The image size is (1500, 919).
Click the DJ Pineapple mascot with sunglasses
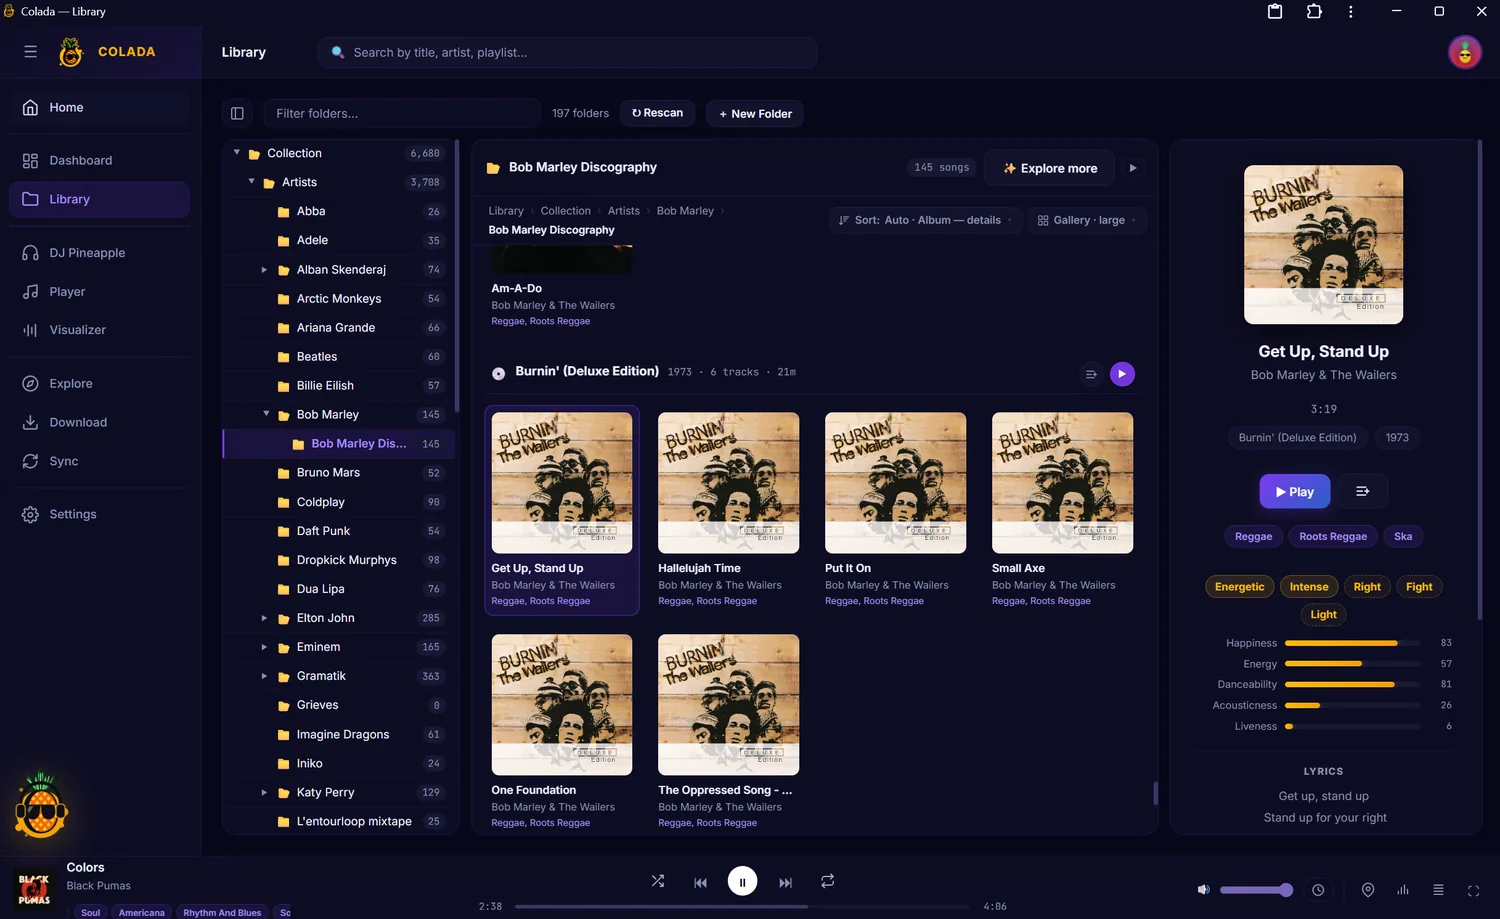point(40,806)
